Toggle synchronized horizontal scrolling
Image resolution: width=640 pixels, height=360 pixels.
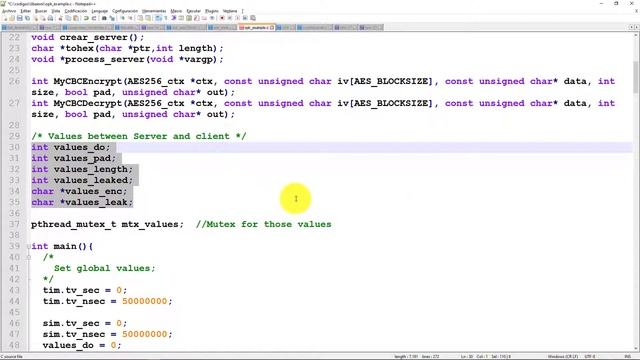pos(148,18)
